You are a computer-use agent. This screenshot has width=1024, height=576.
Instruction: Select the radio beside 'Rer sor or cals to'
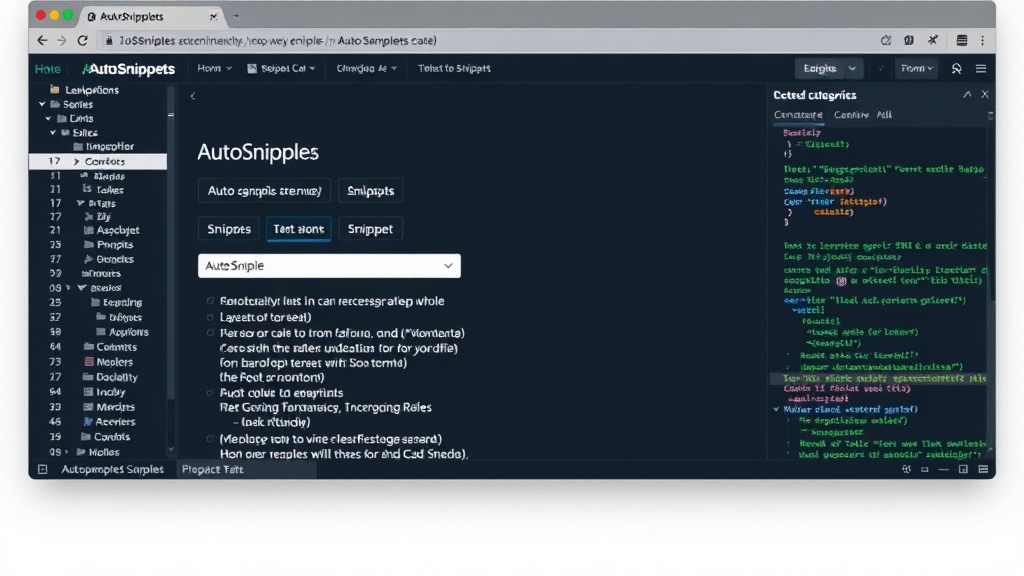[210, 333]
